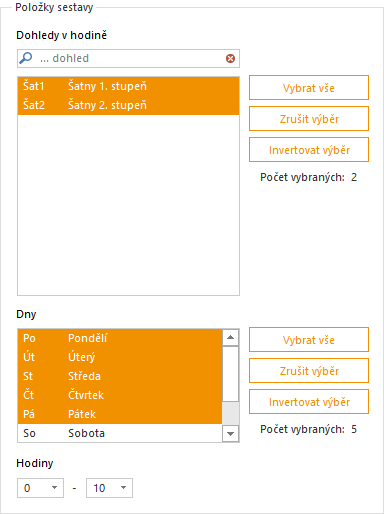Select the Šat1 Šatny 1. stupeň row

pyautogui.click(x=128, y=86)
